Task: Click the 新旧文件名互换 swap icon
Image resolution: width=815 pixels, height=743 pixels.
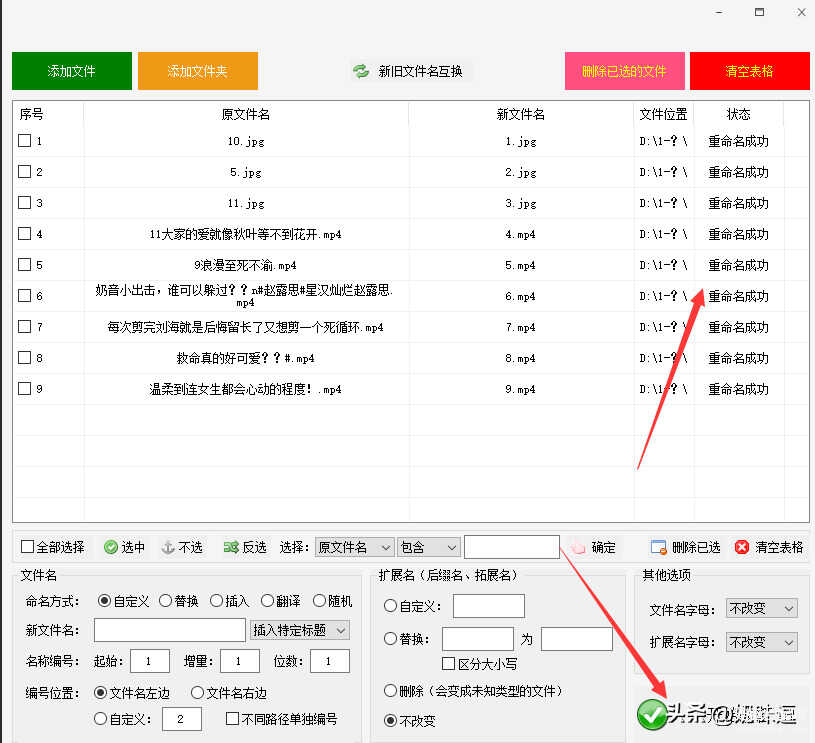Action: point(361,71)
